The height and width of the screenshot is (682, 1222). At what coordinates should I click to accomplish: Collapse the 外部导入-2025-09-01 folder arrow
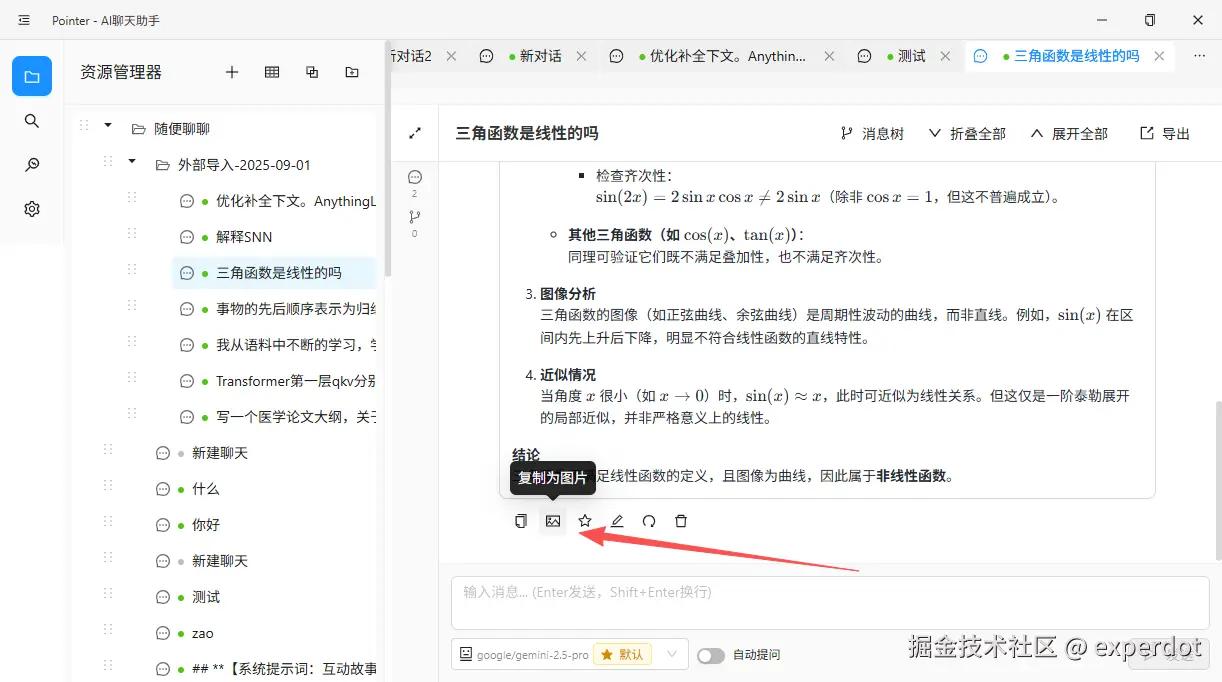coord(131,161)
